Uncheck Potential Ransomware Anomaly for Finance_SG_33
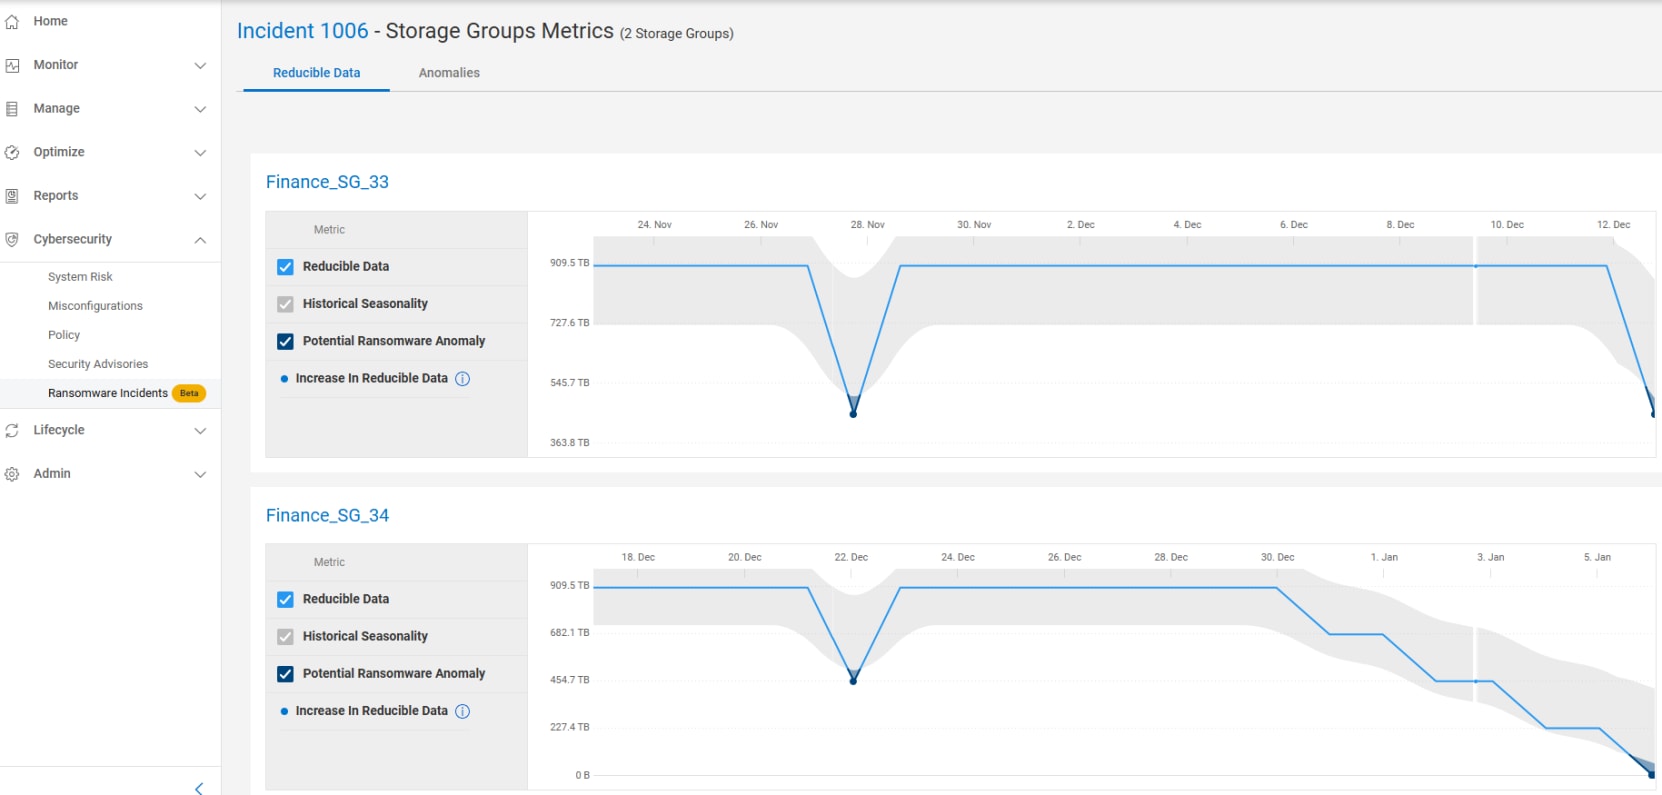 (285, 341)
